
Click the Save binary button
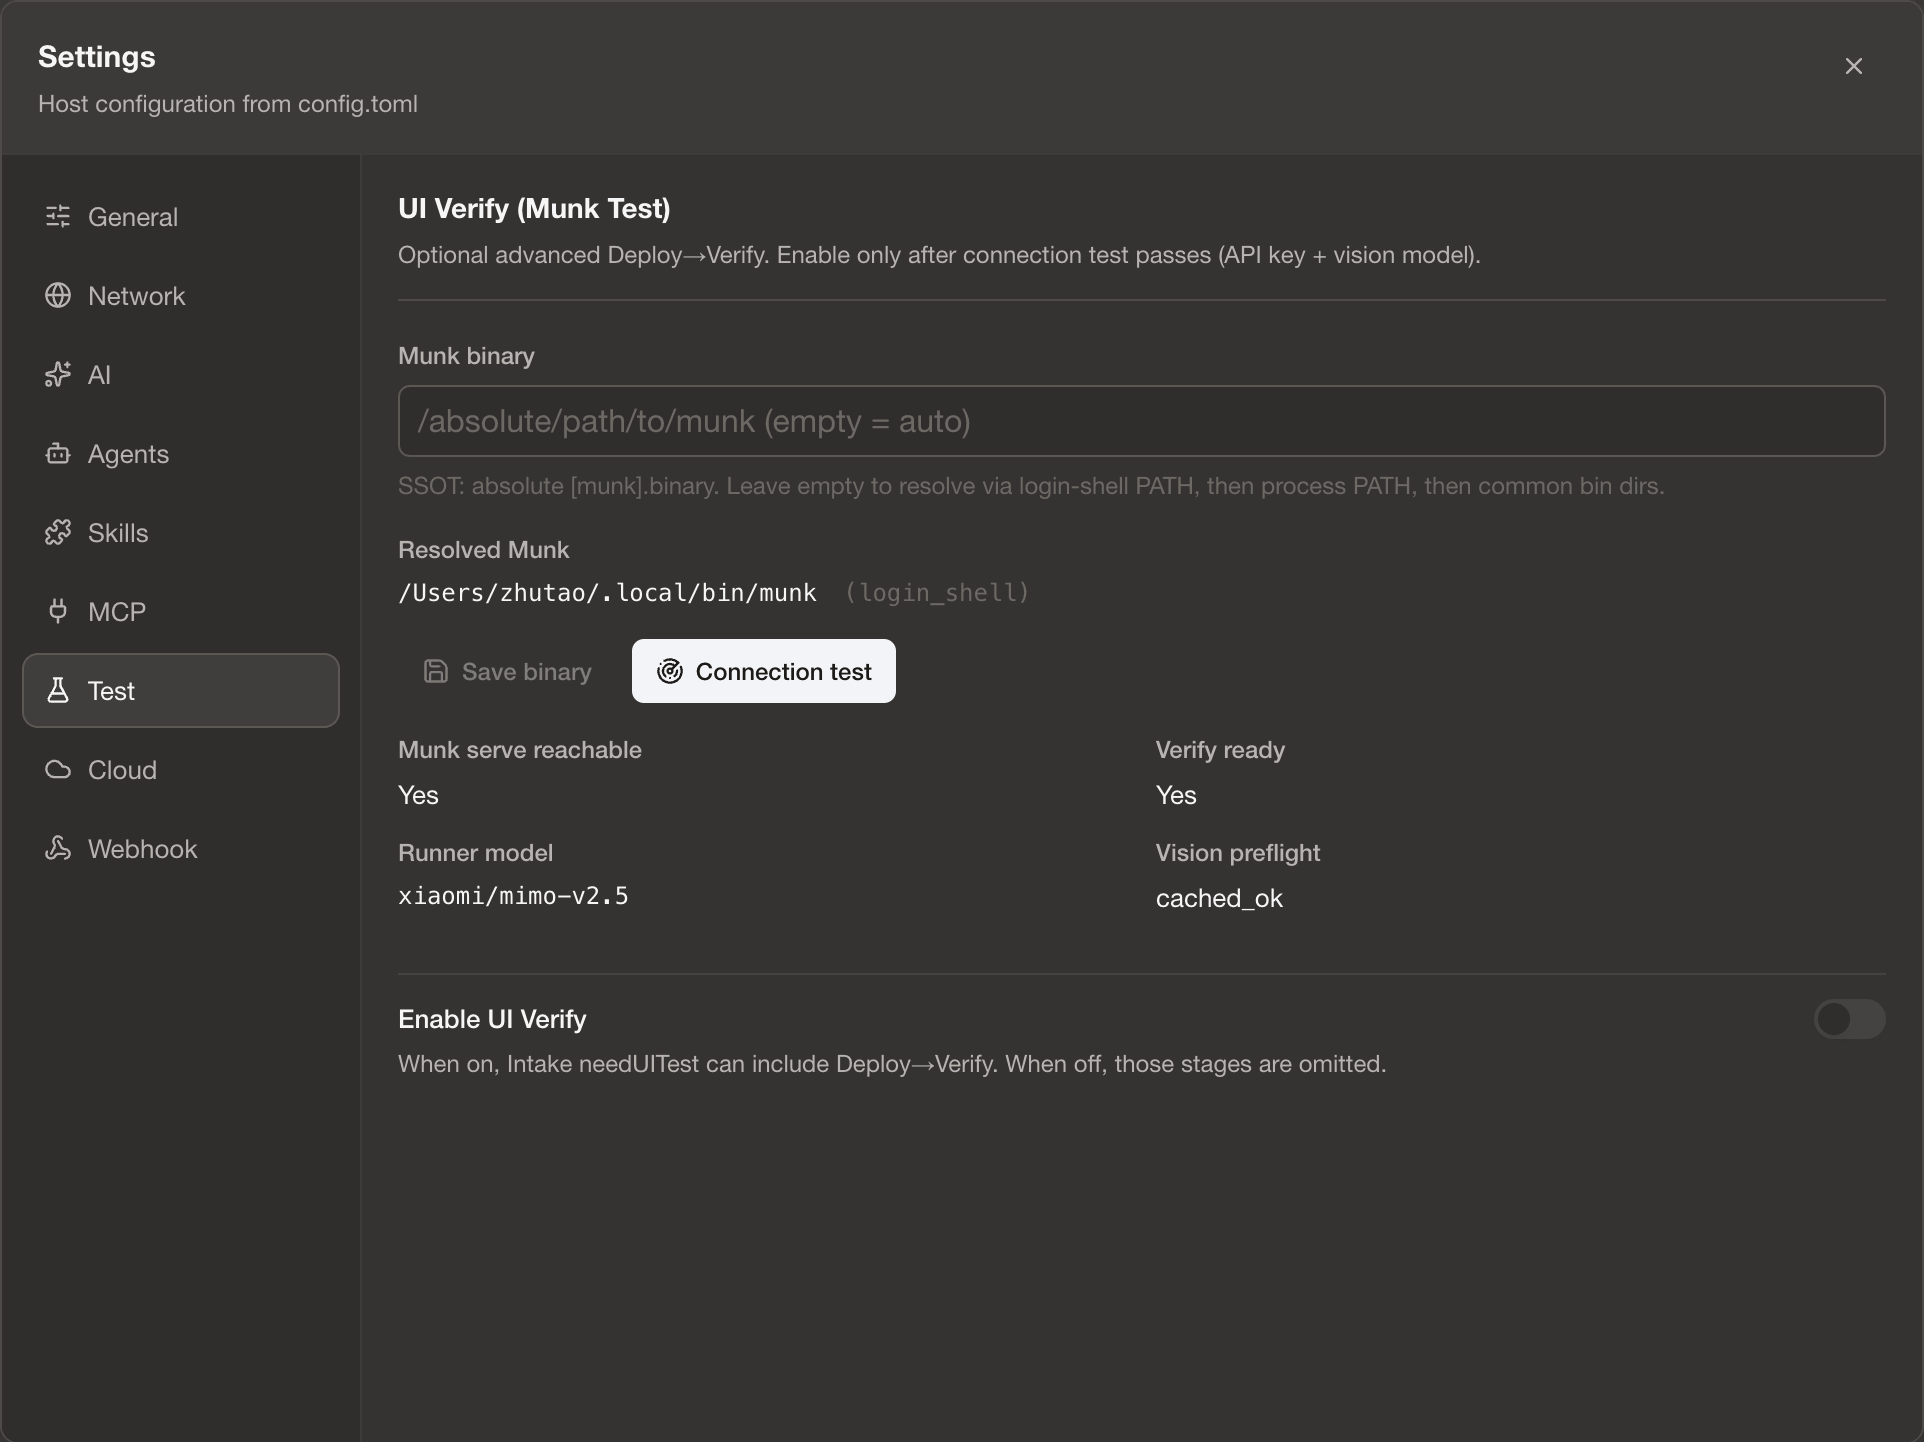(507, 671)
